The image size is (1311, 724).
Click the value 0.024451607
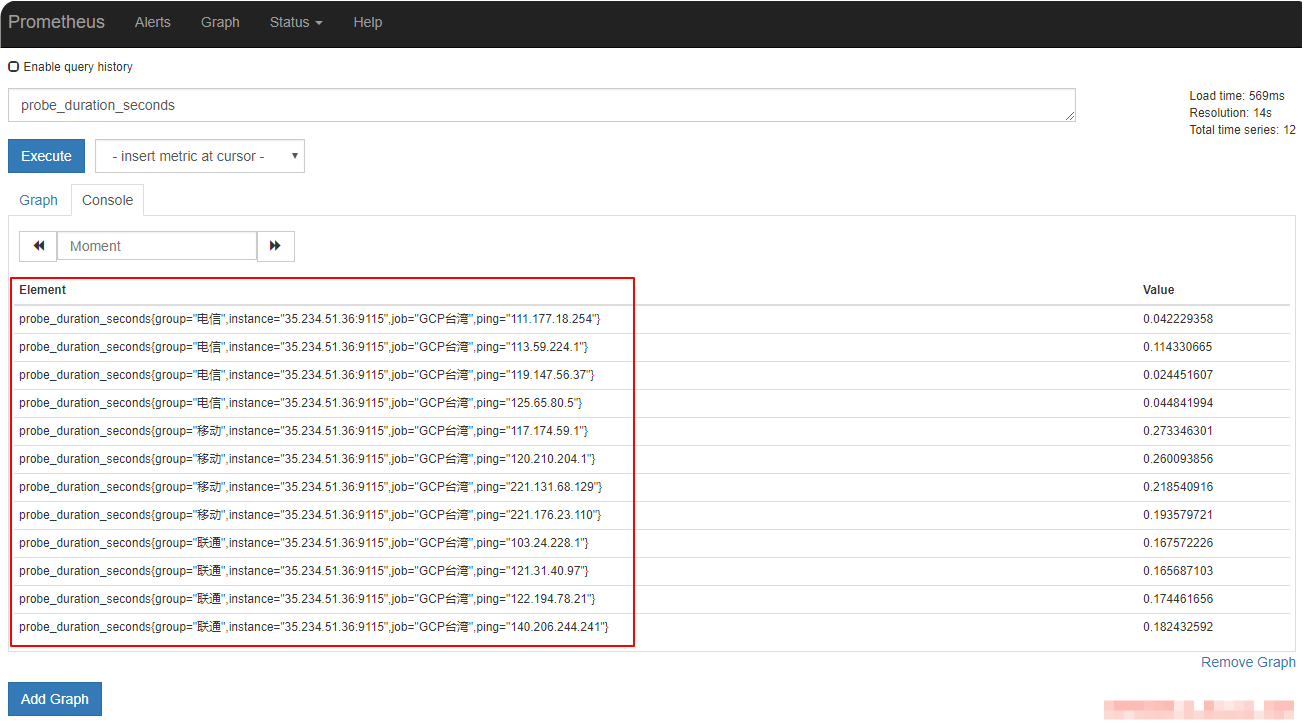tap(1178, 375)
